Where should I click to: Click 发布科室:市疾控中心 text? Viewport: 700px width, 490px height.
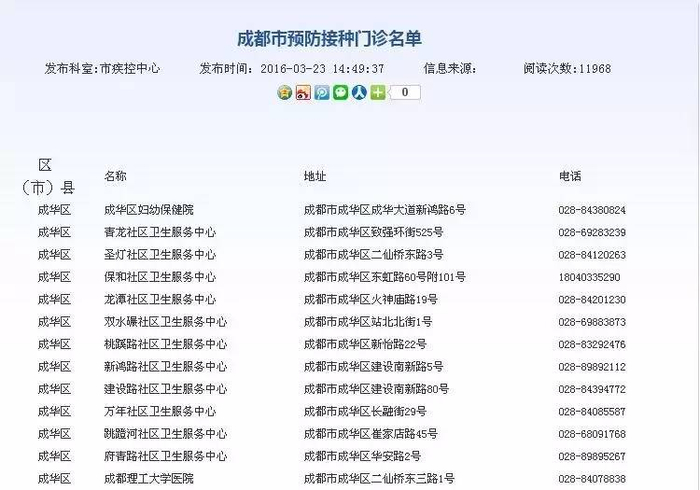coord(102,68)
